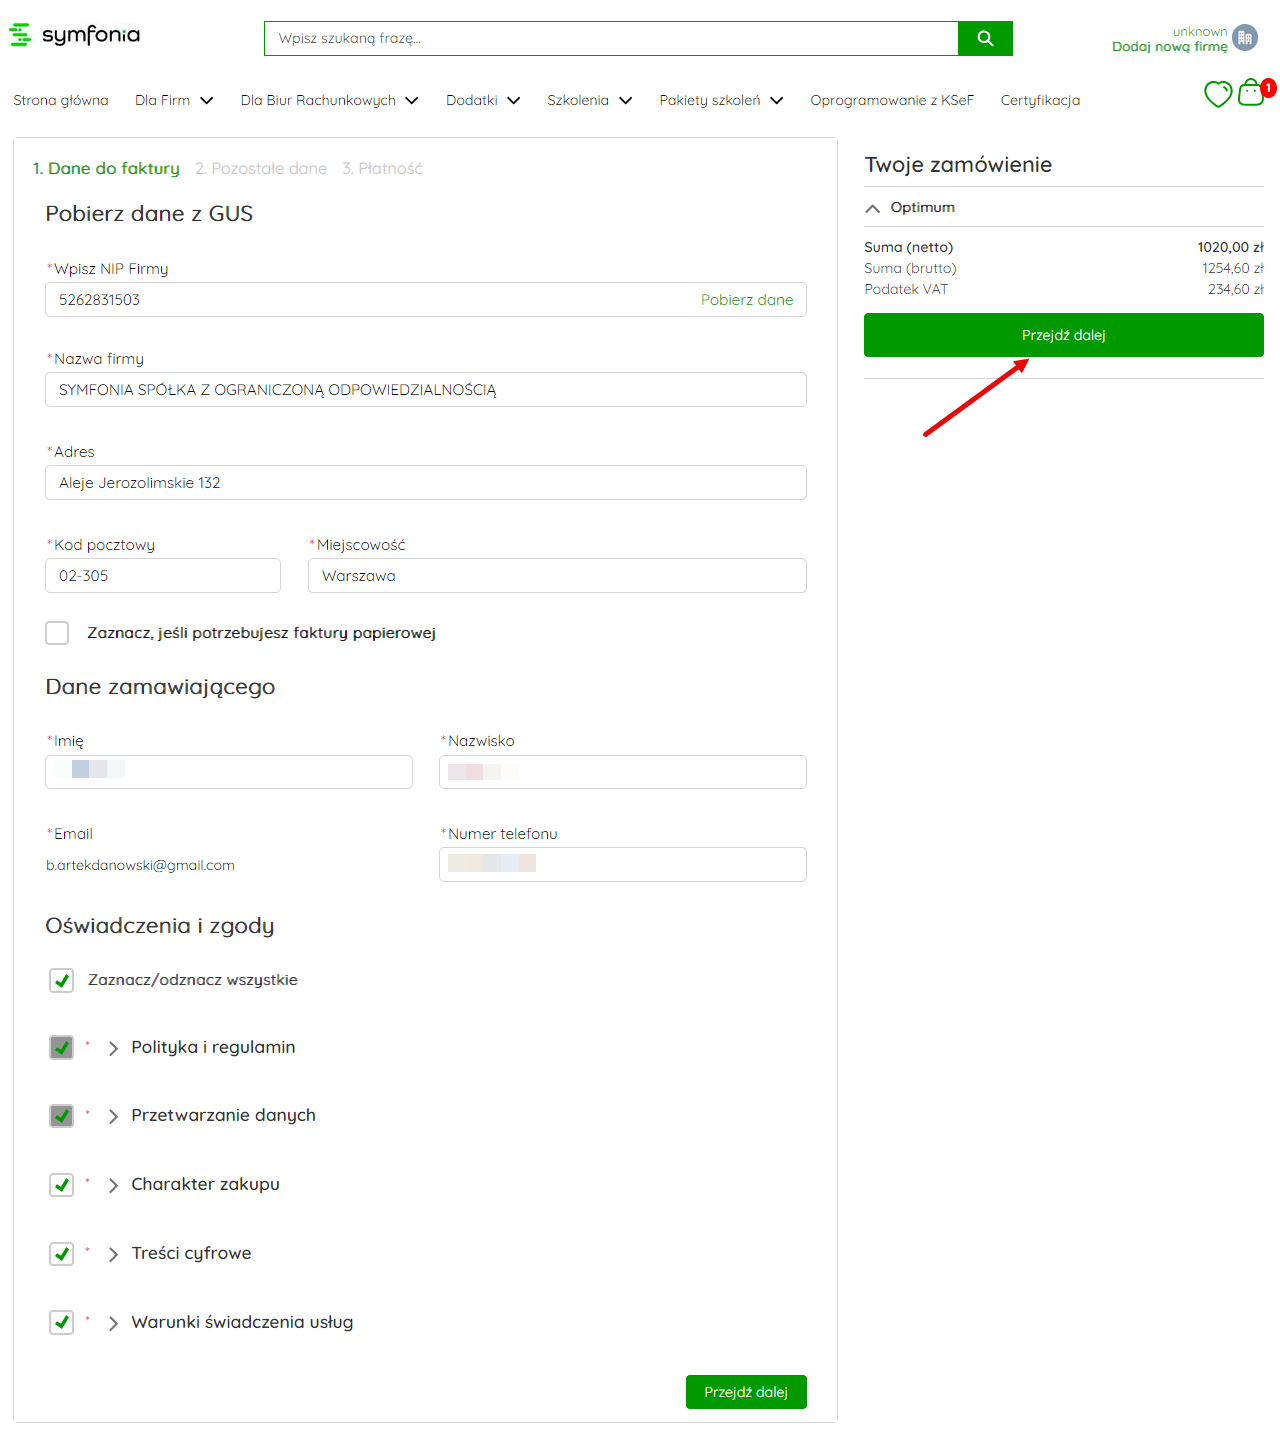
Task: Expand the Warunki świadczenia usług section
Action: point(113,1323)
